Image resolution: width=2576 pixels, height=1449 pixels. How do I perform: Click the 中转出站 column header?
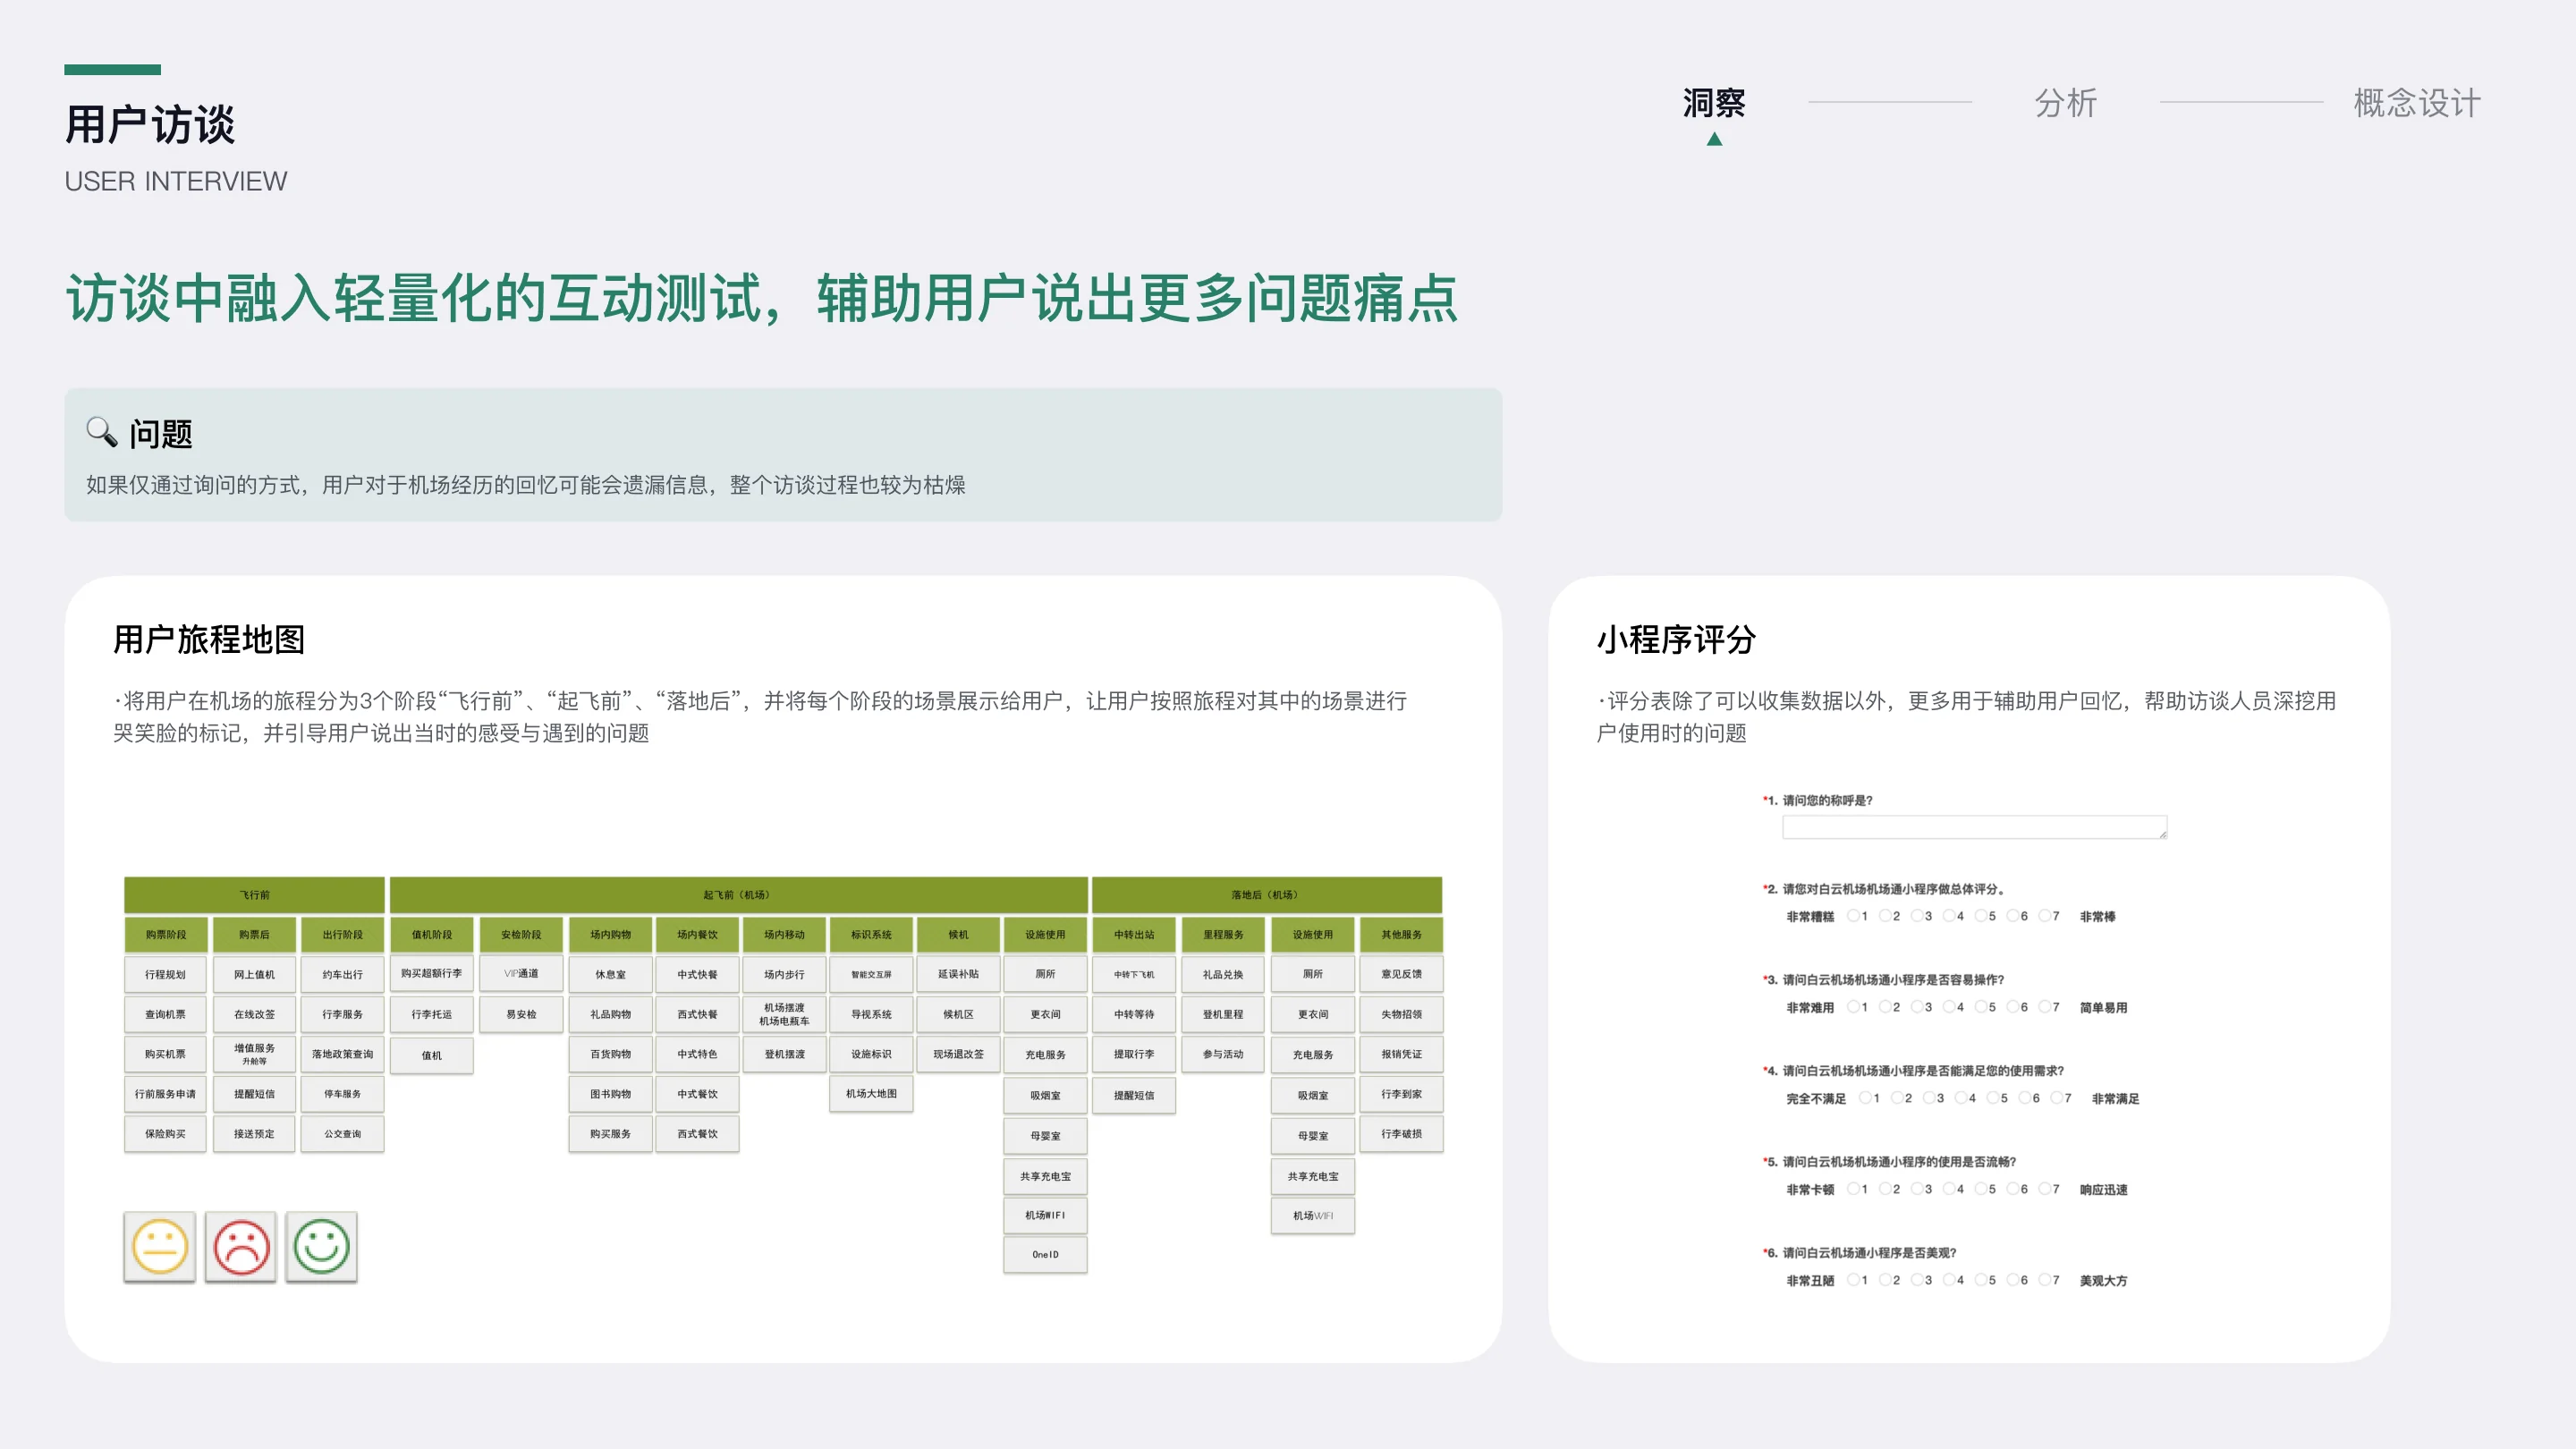1134,934
